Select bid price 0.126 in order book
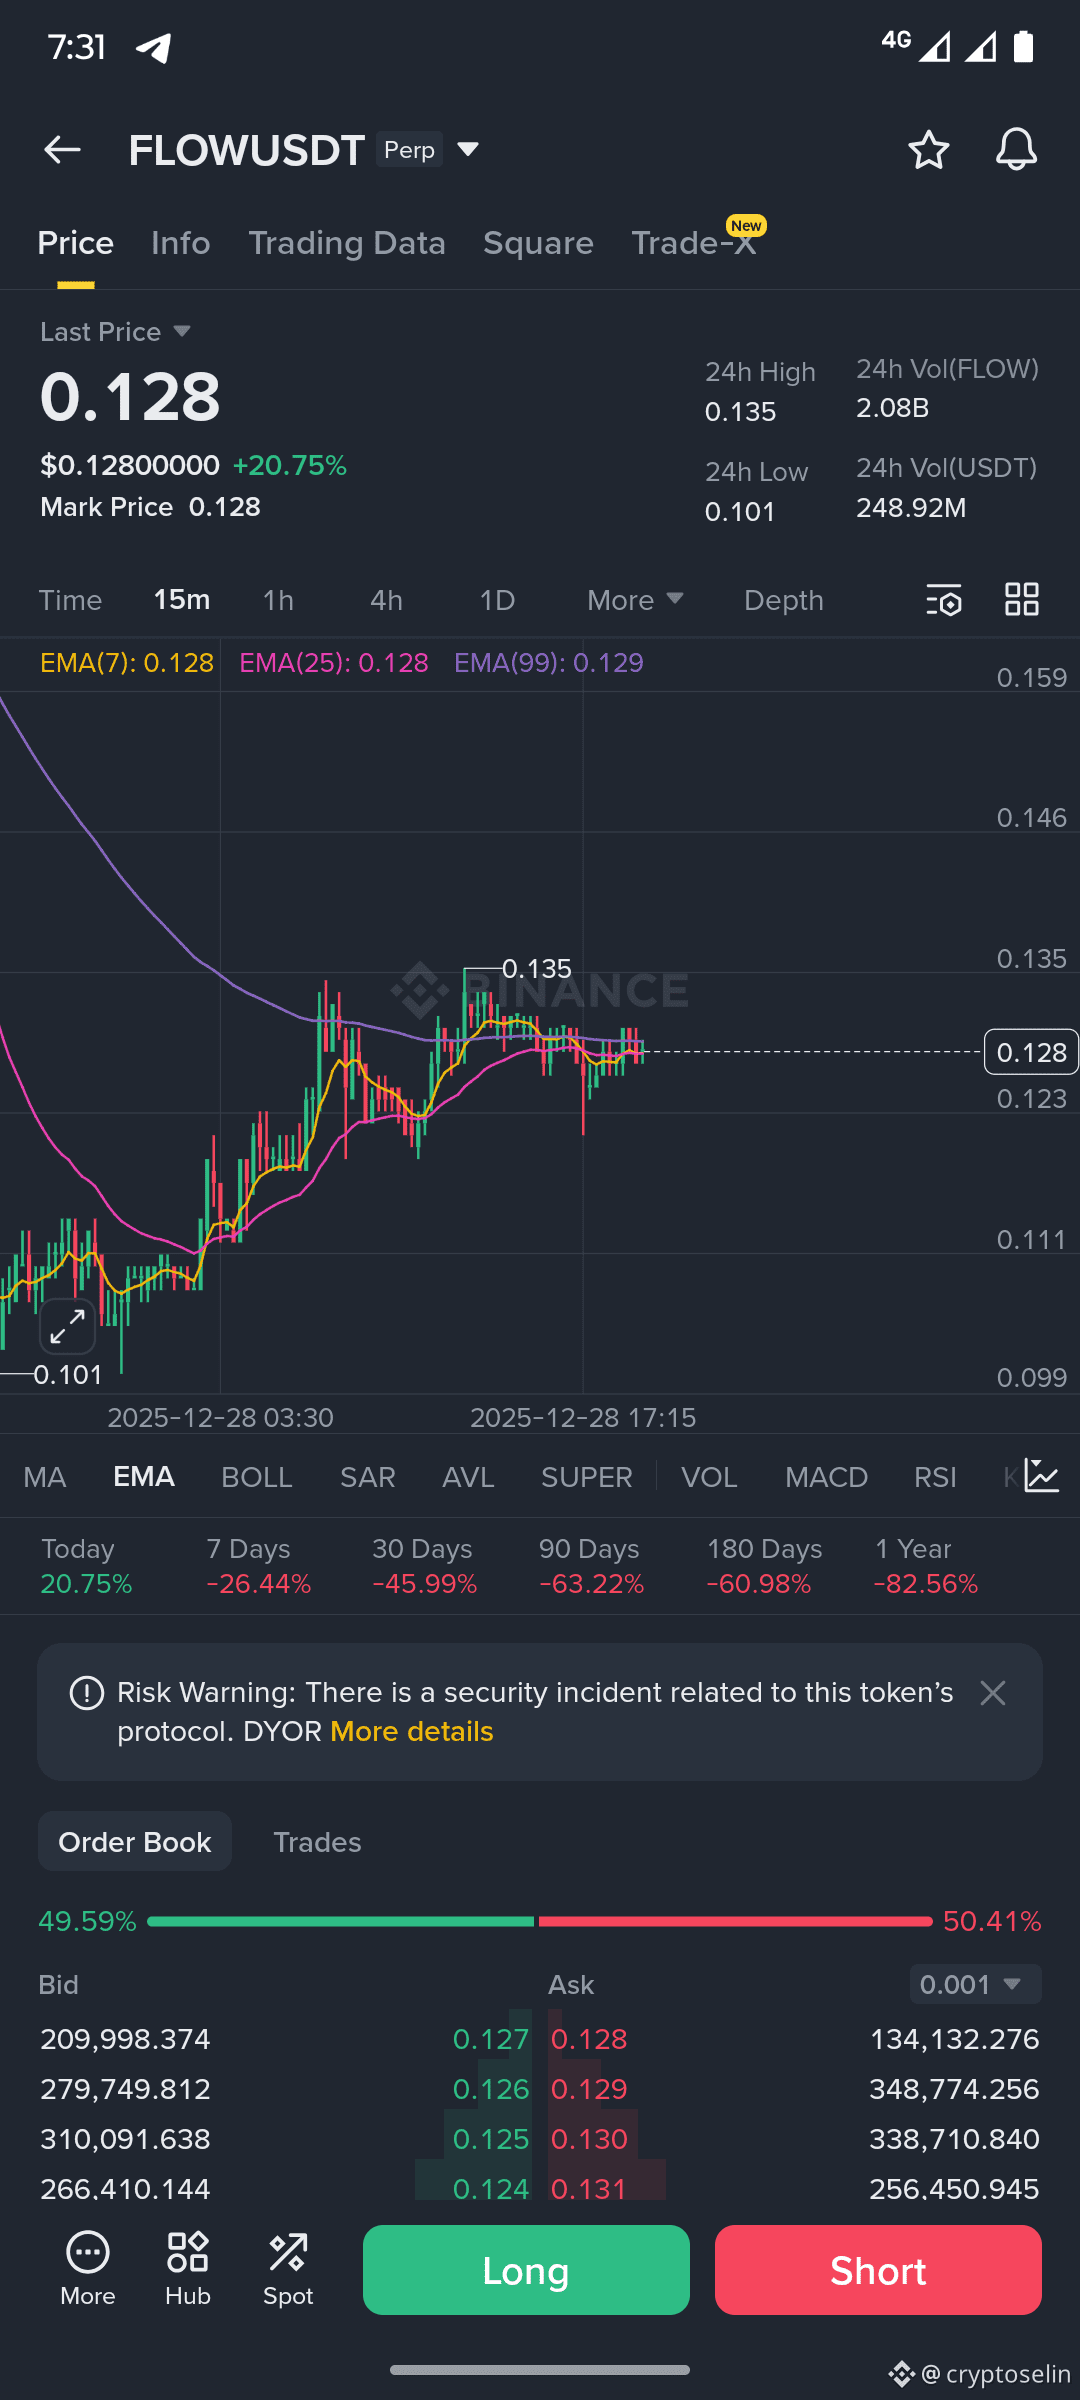 (490, 2089)
